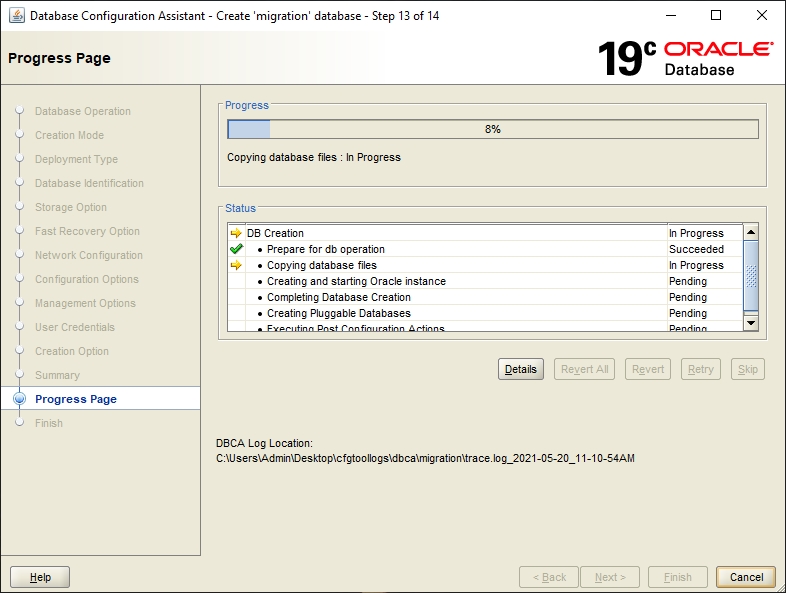The image size is (786, 593).
Task: Click the green checkmark beside Prepare for db operation
Action: [x=236, y=249]
